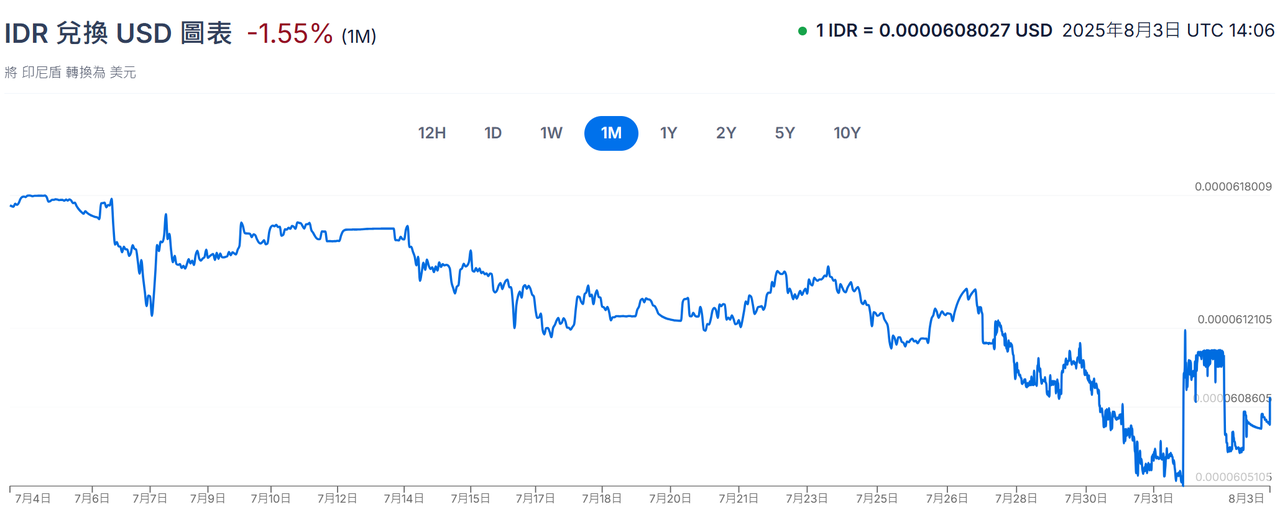Click the 7月20日 date marker
The image size is (1280, 507).
[x=671, y=497]
